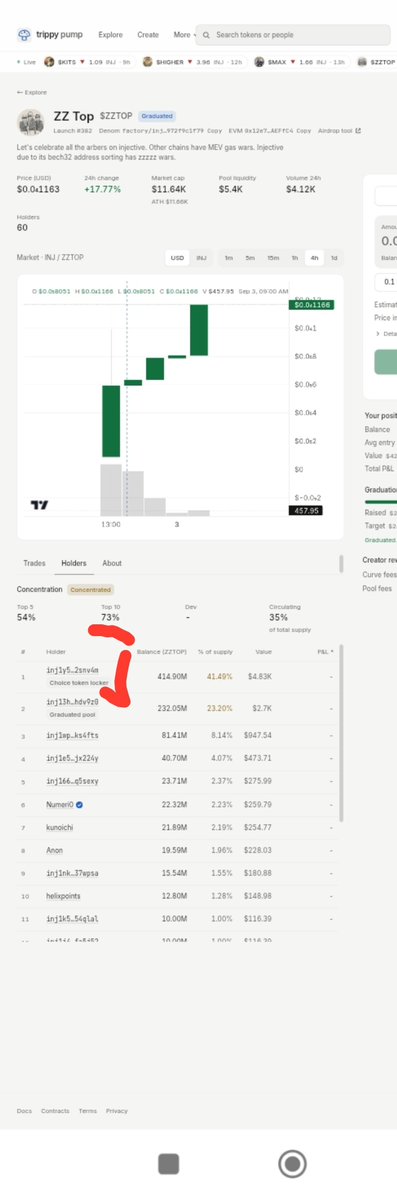Switch chart currency to USD

click(177, 258)
